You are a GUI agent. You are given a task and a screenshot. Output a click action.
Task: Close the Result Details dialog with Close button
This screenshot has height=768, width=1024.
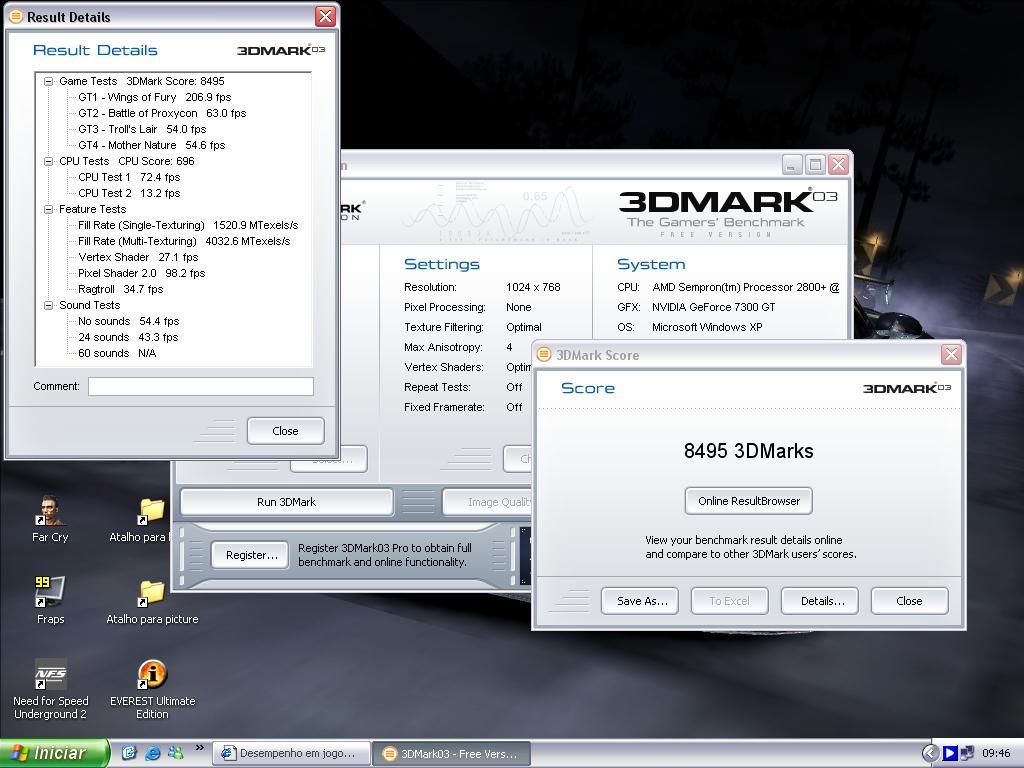pos(285,431)
